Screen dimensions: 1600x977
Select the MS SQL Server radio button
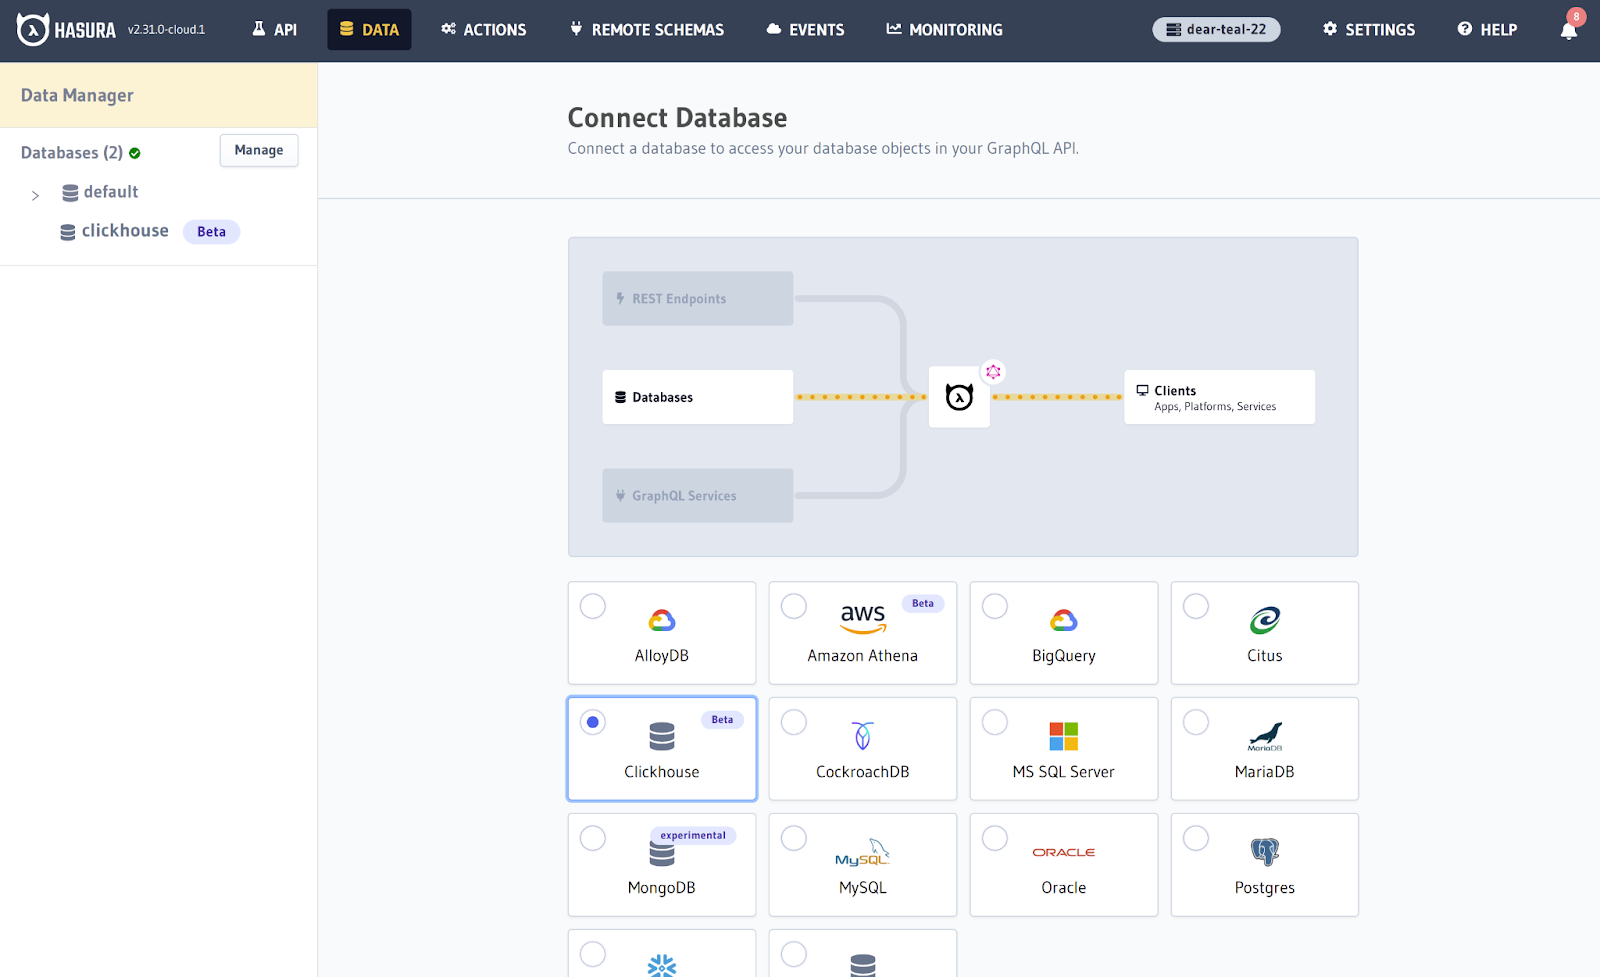tap(995, 722)
